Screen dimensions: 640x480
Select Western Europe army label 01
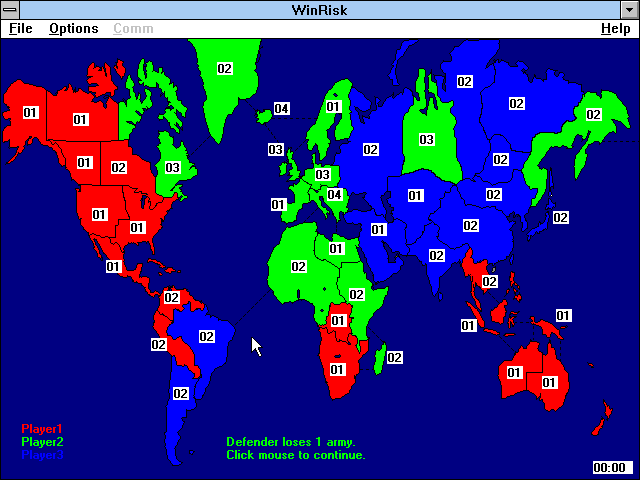pyautogui.click(x=278, y=204)
